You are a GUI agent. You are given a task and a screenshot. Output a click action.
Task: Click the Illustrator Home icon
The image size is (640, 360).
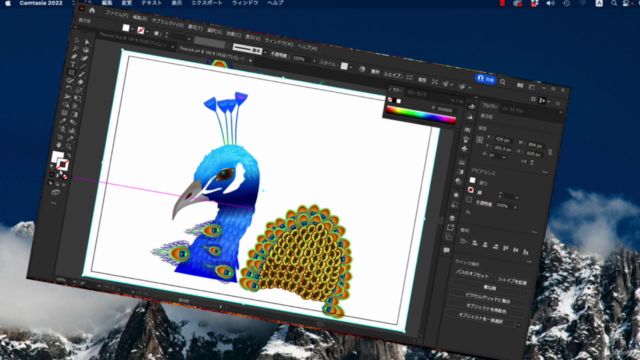[92, 11]
